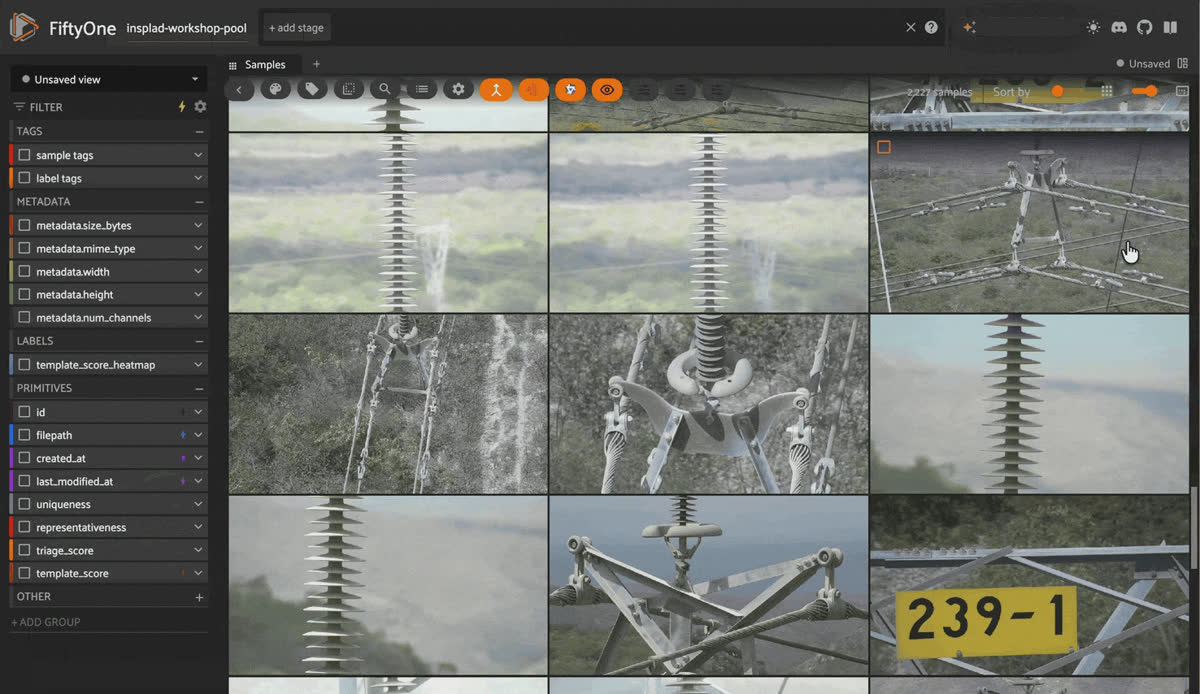
Task: Click the FiftyOne logo icon
Action: (x=24, y=28)
